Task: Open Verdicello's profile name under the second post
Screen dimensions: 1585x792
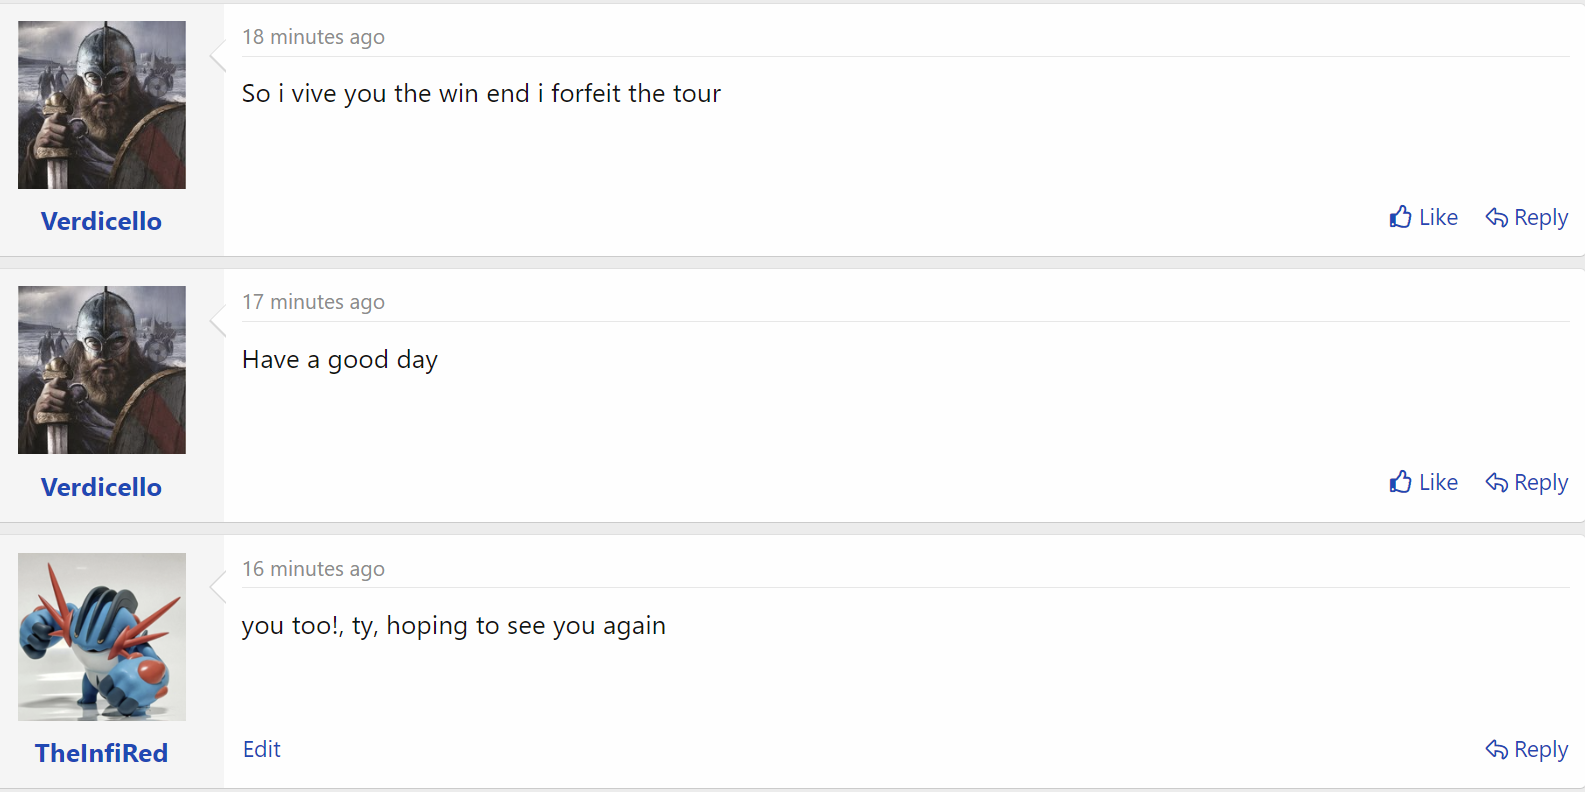Action: click(x=101, y=487)
